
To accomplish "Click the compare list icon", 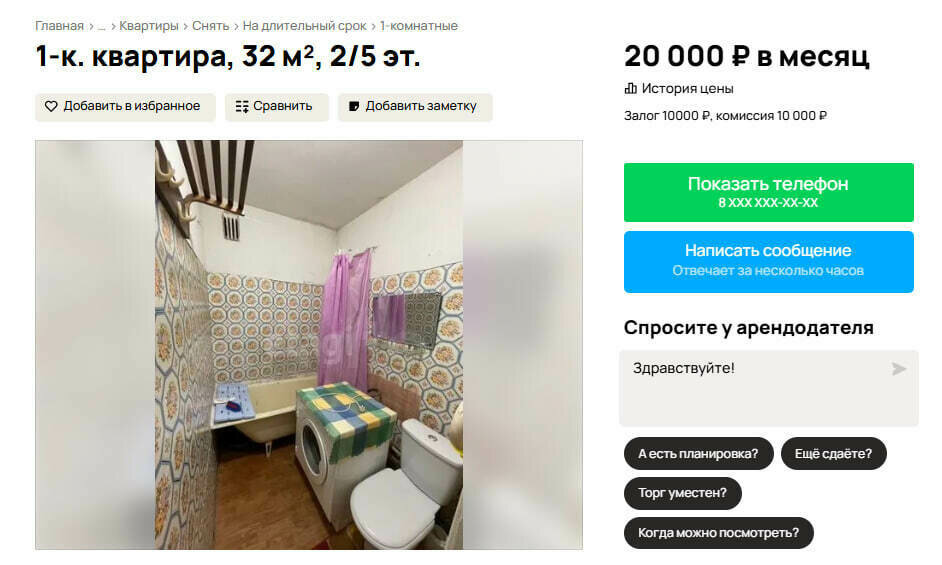I will [242, 106].
